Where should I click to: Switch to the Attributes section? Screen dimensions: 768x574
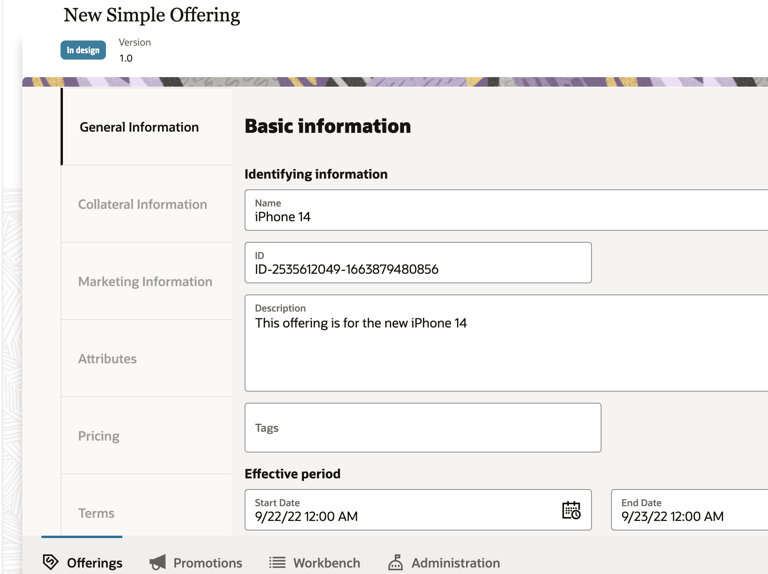click(107, 359)
